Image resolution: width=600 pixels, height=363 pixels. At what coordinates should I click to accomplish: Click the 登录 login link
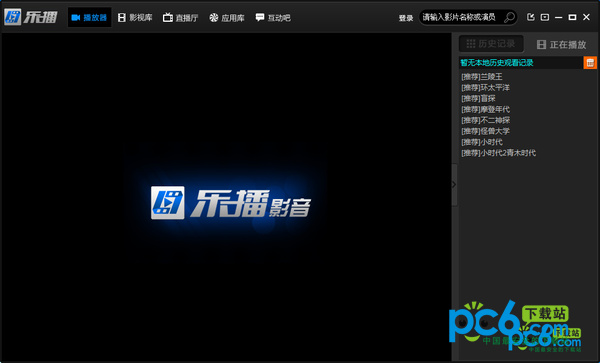(406, 18)
